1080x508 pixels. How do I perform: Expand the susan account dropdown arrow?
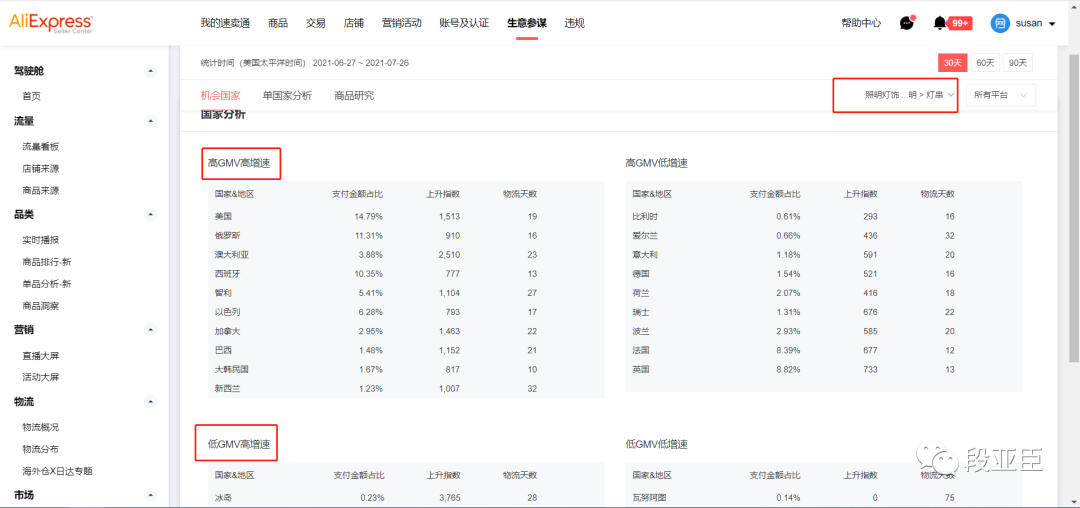tap(1051, 24)
